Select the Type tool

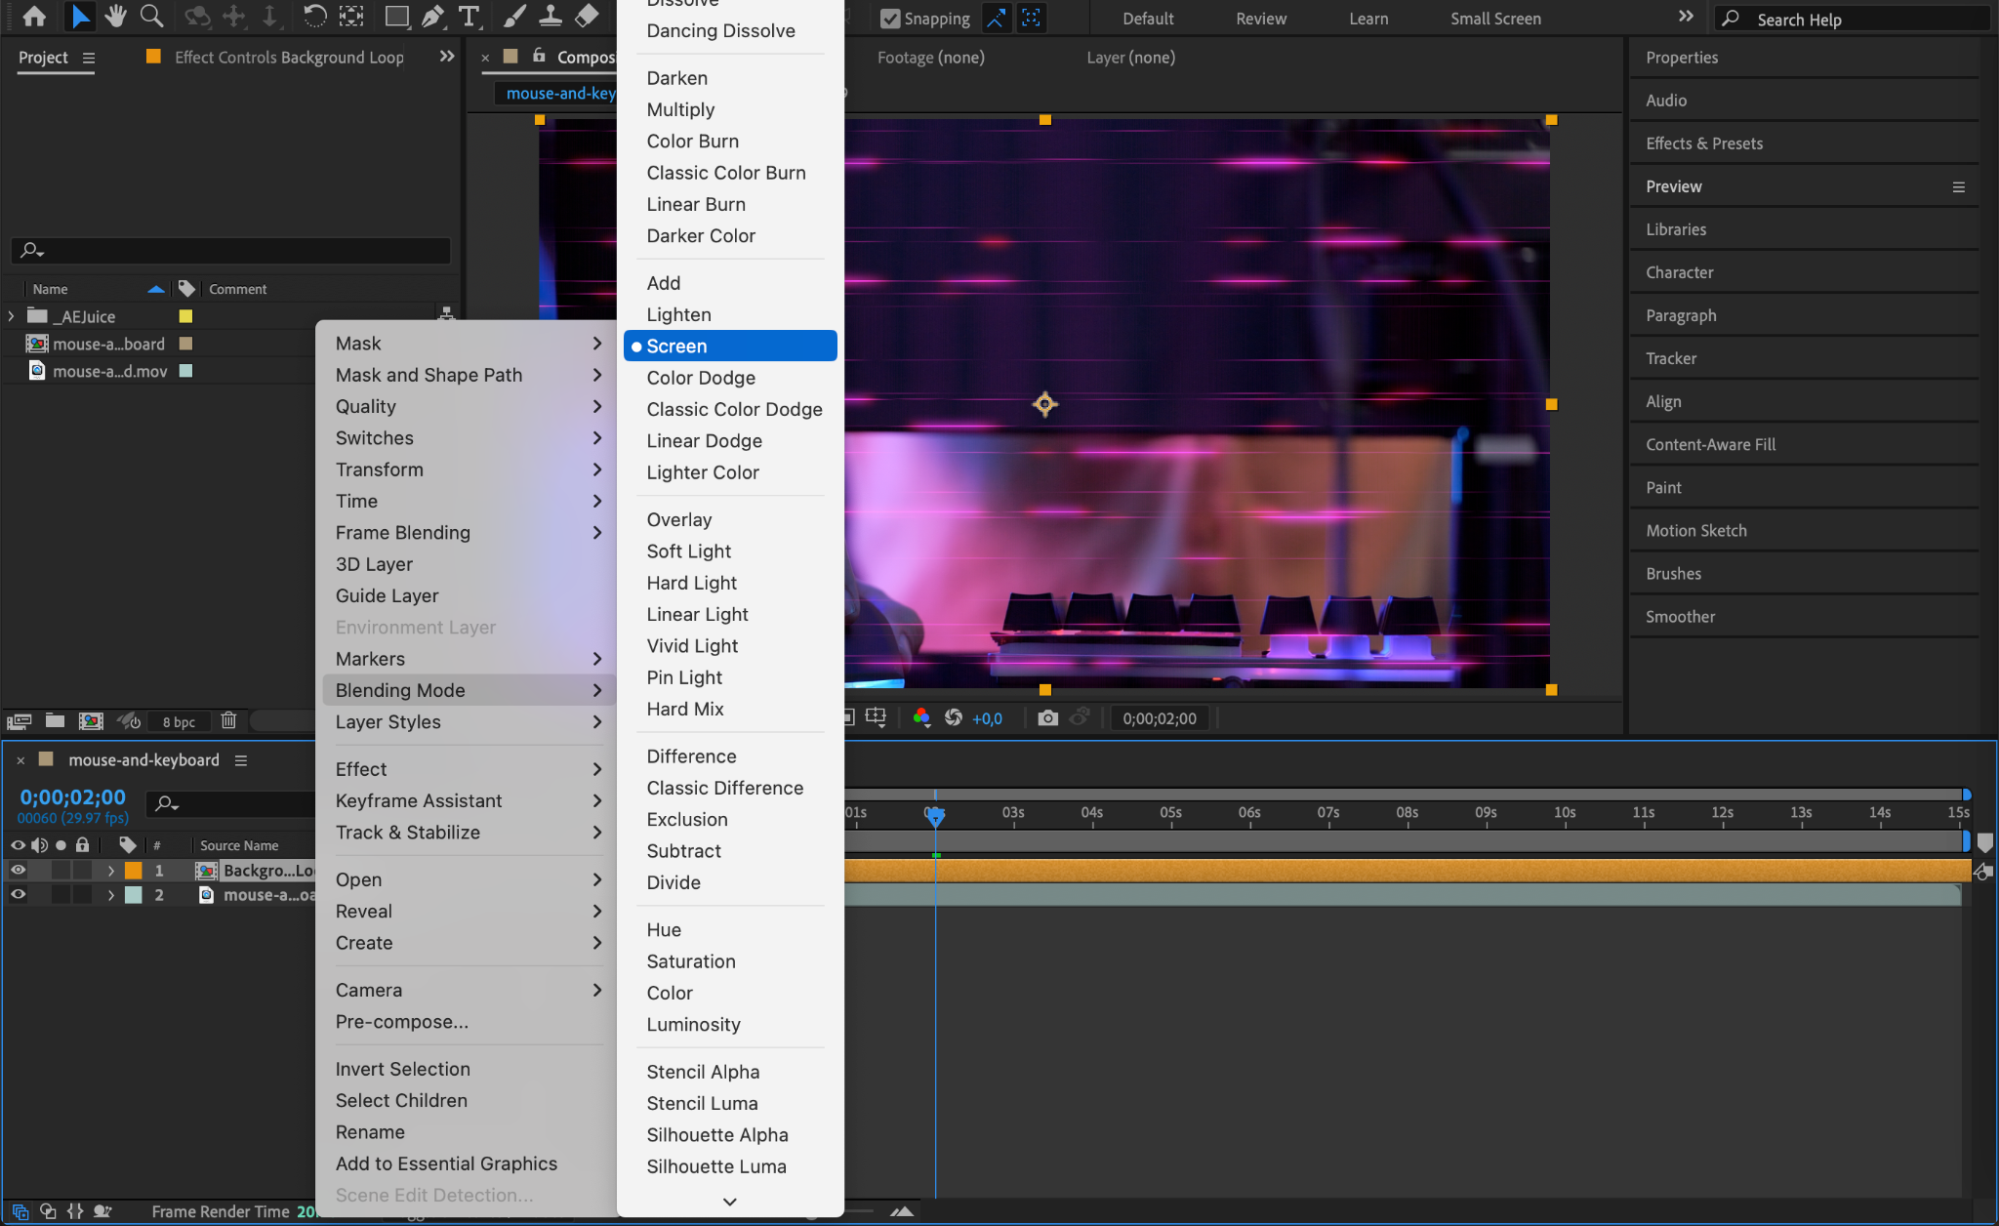click(467, 16)
